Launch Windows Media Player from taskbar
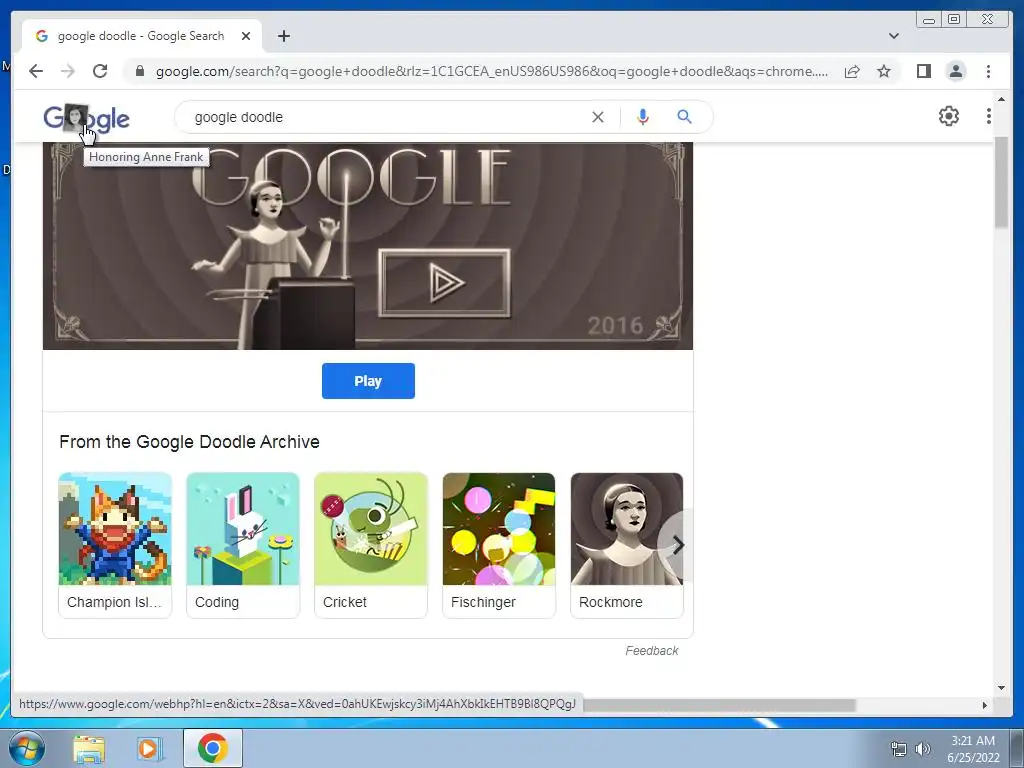This screenshot has height=768, width=1024. click(149, 749)
